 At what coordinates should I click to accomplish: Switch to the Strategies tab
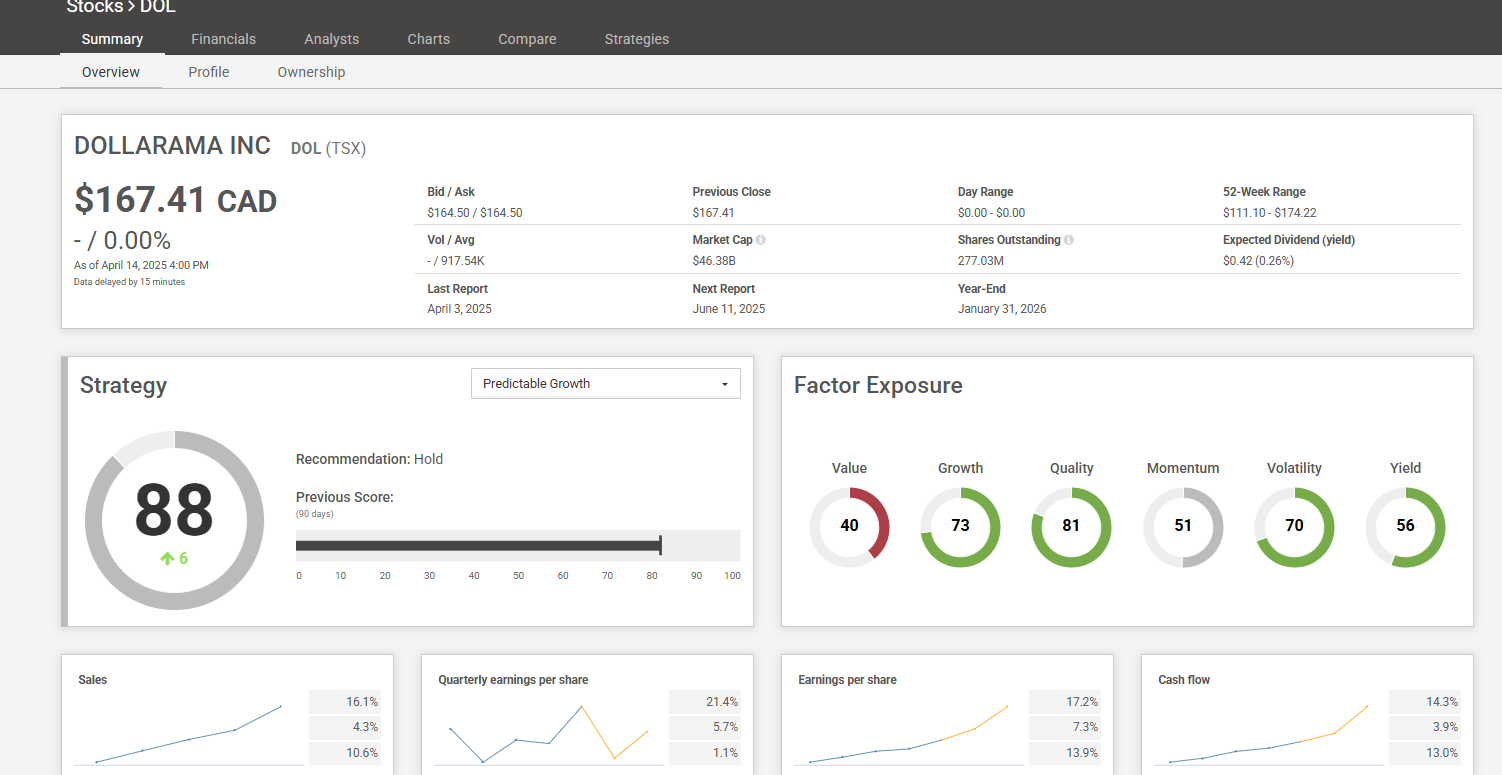click(x=637, y=39)
